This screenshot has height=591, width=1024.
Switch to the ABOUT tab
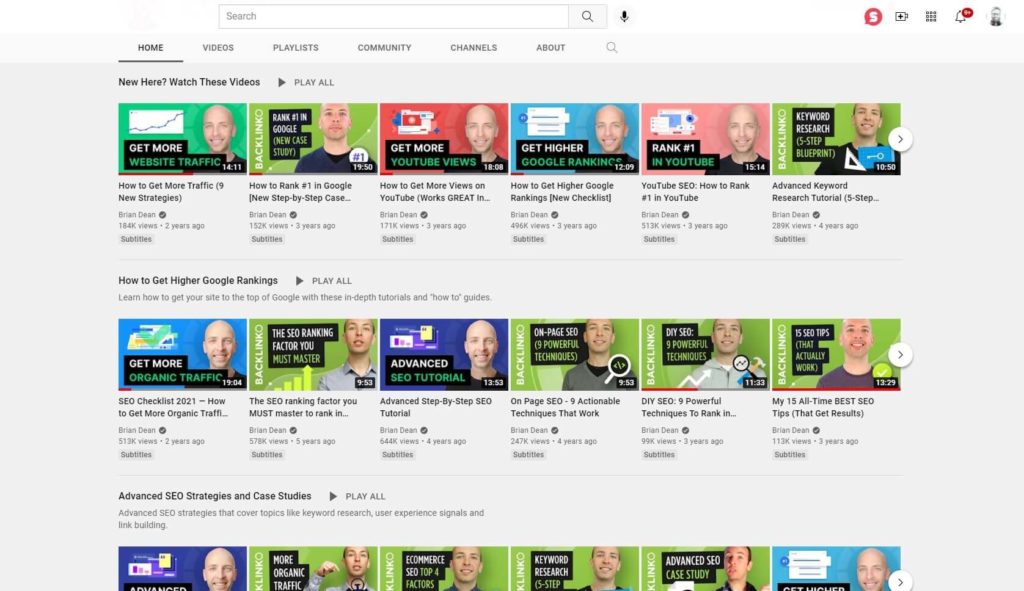click(551, 48)
